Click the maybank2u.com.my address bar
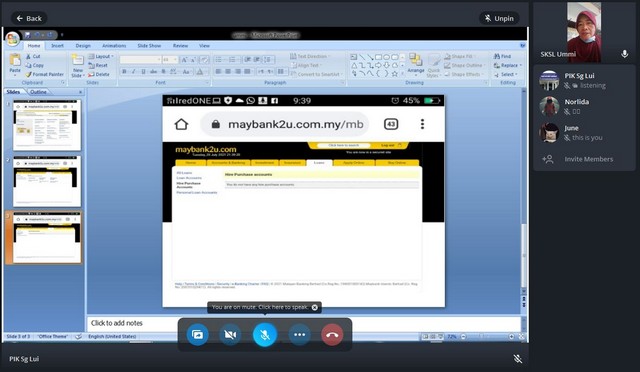The image size is (640, 372). click(x=284, y=124)
